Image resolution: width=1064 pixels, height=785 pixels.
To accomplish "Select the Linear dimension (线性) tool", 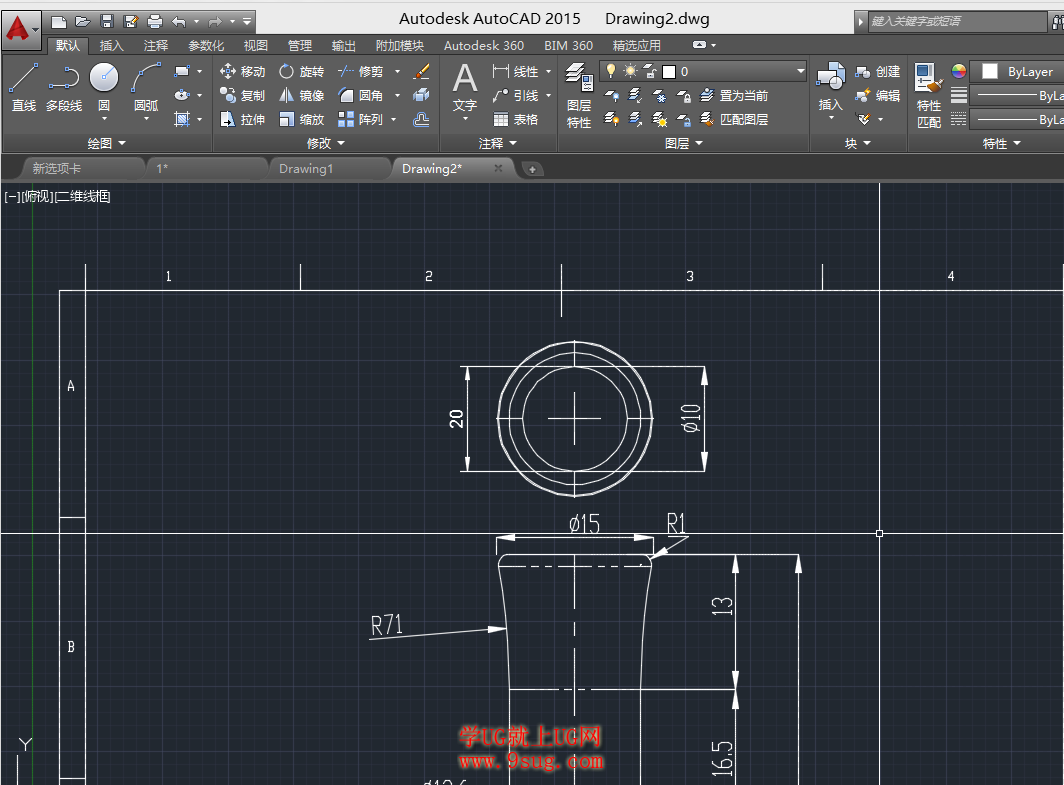I will point(516,71).
